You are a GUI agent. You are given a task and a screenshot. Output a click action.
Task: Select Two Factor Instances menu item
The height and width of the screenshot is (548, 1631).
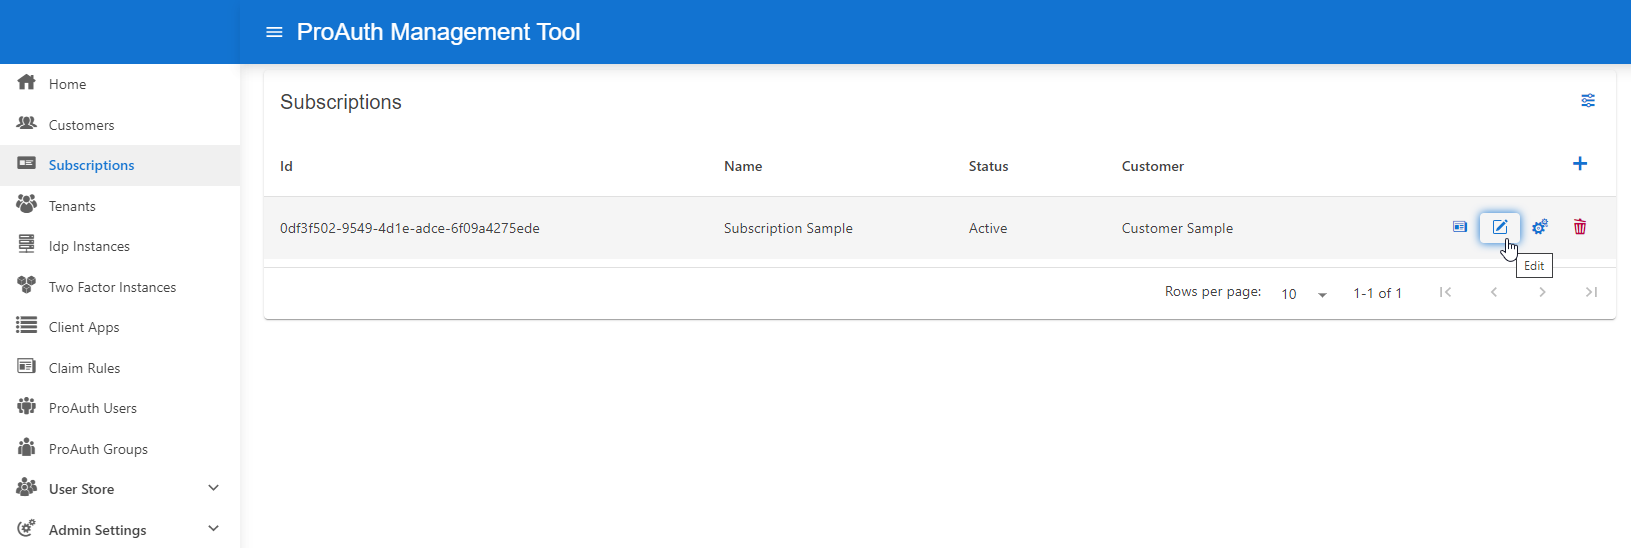[112, 287]
